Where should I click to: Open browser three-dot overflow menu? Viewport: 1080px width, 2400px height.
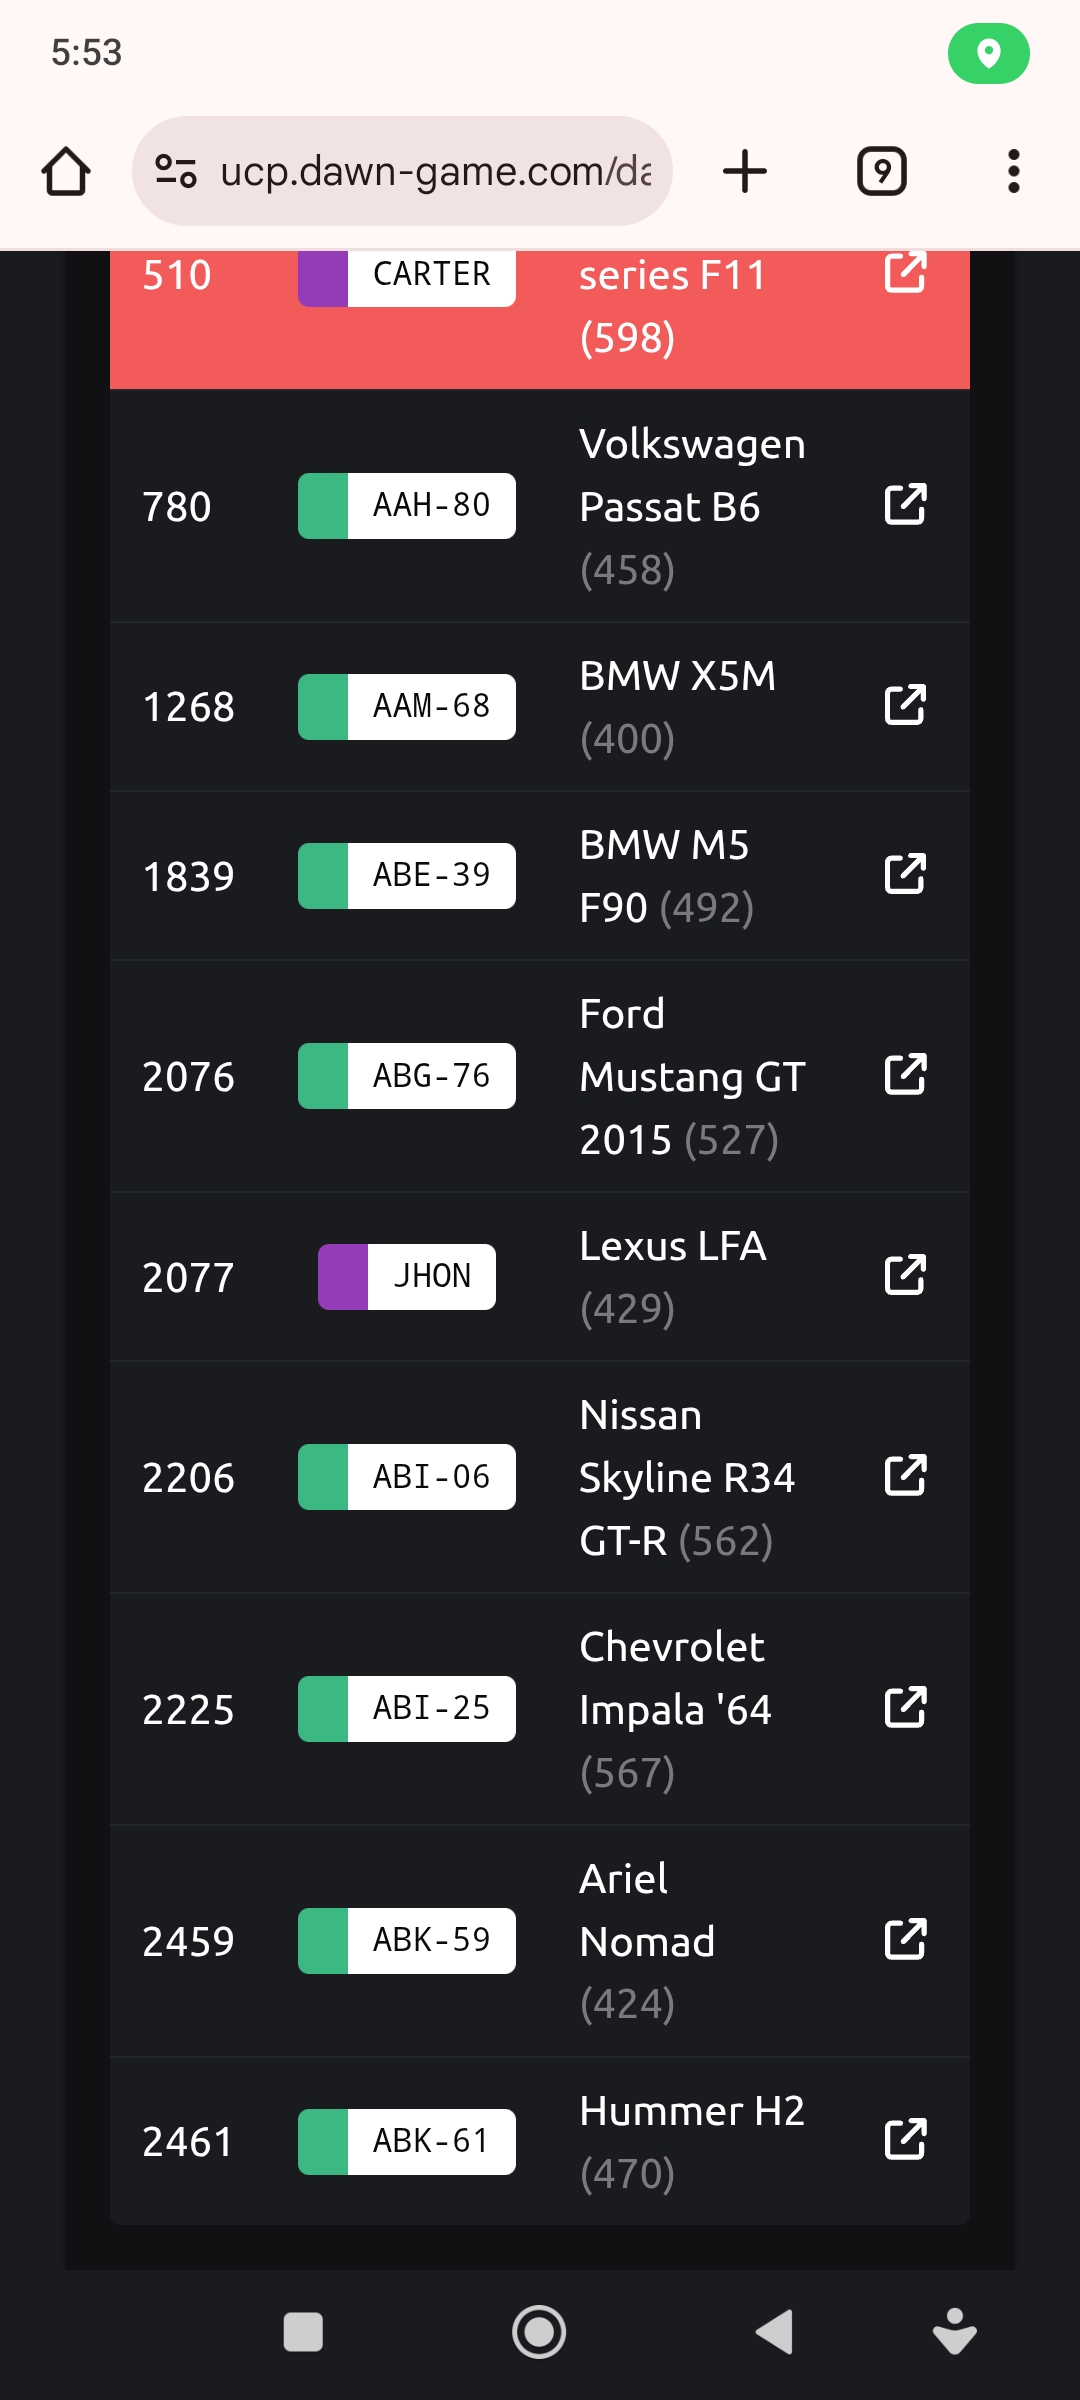(1013, 171)
